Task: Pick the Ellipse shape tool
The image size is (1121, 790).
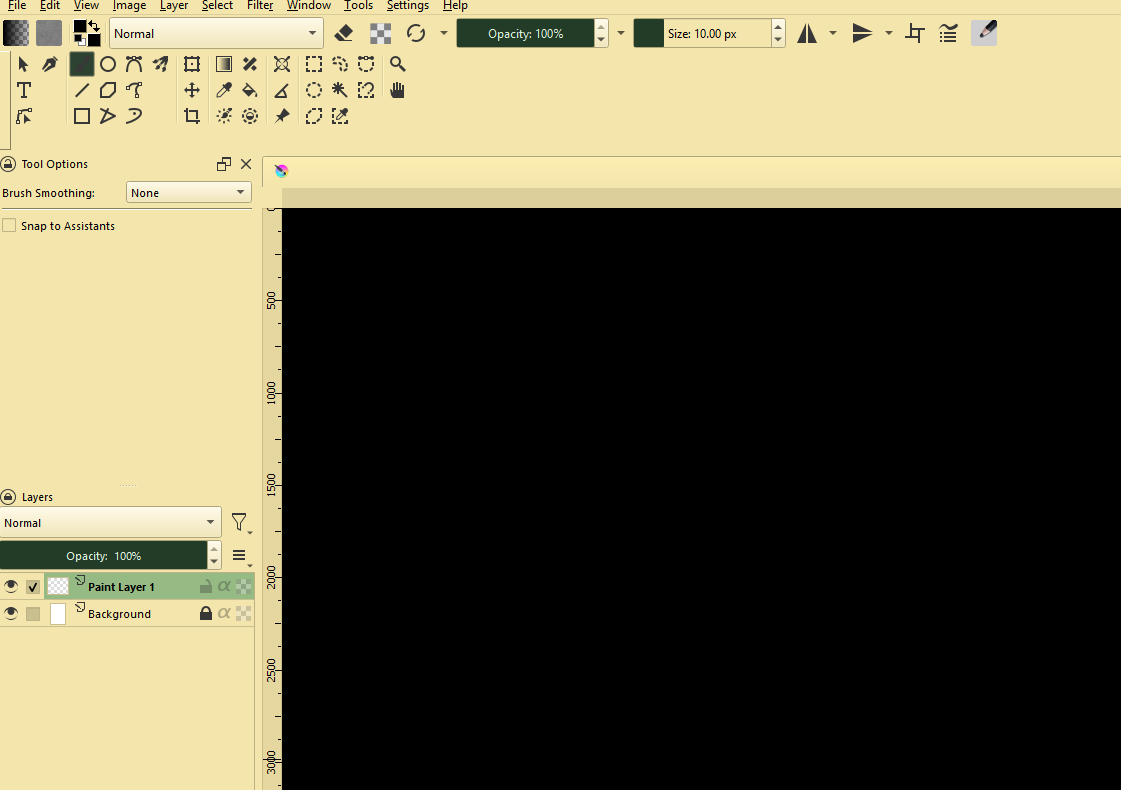Action: coord(108,64)
